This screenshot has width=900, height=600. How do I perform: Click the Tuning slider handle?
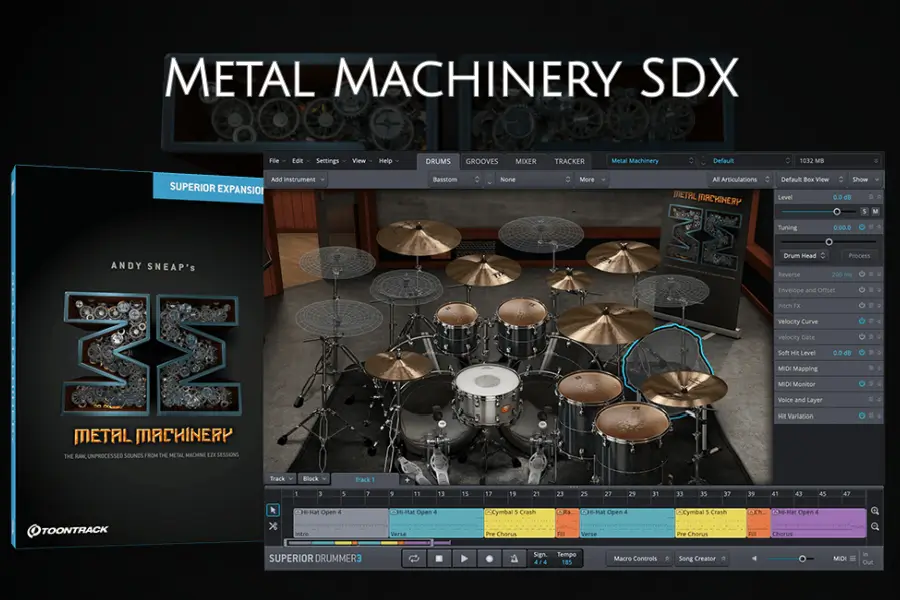pos(829,242)
